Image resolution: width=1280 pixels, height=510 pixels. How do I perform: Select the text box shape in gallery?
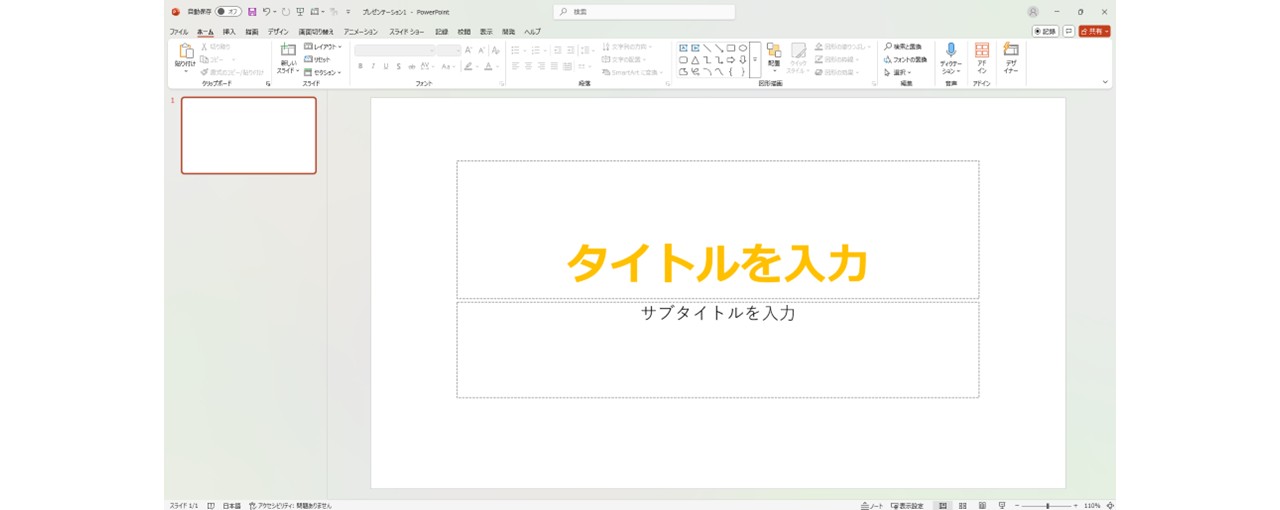683,48
